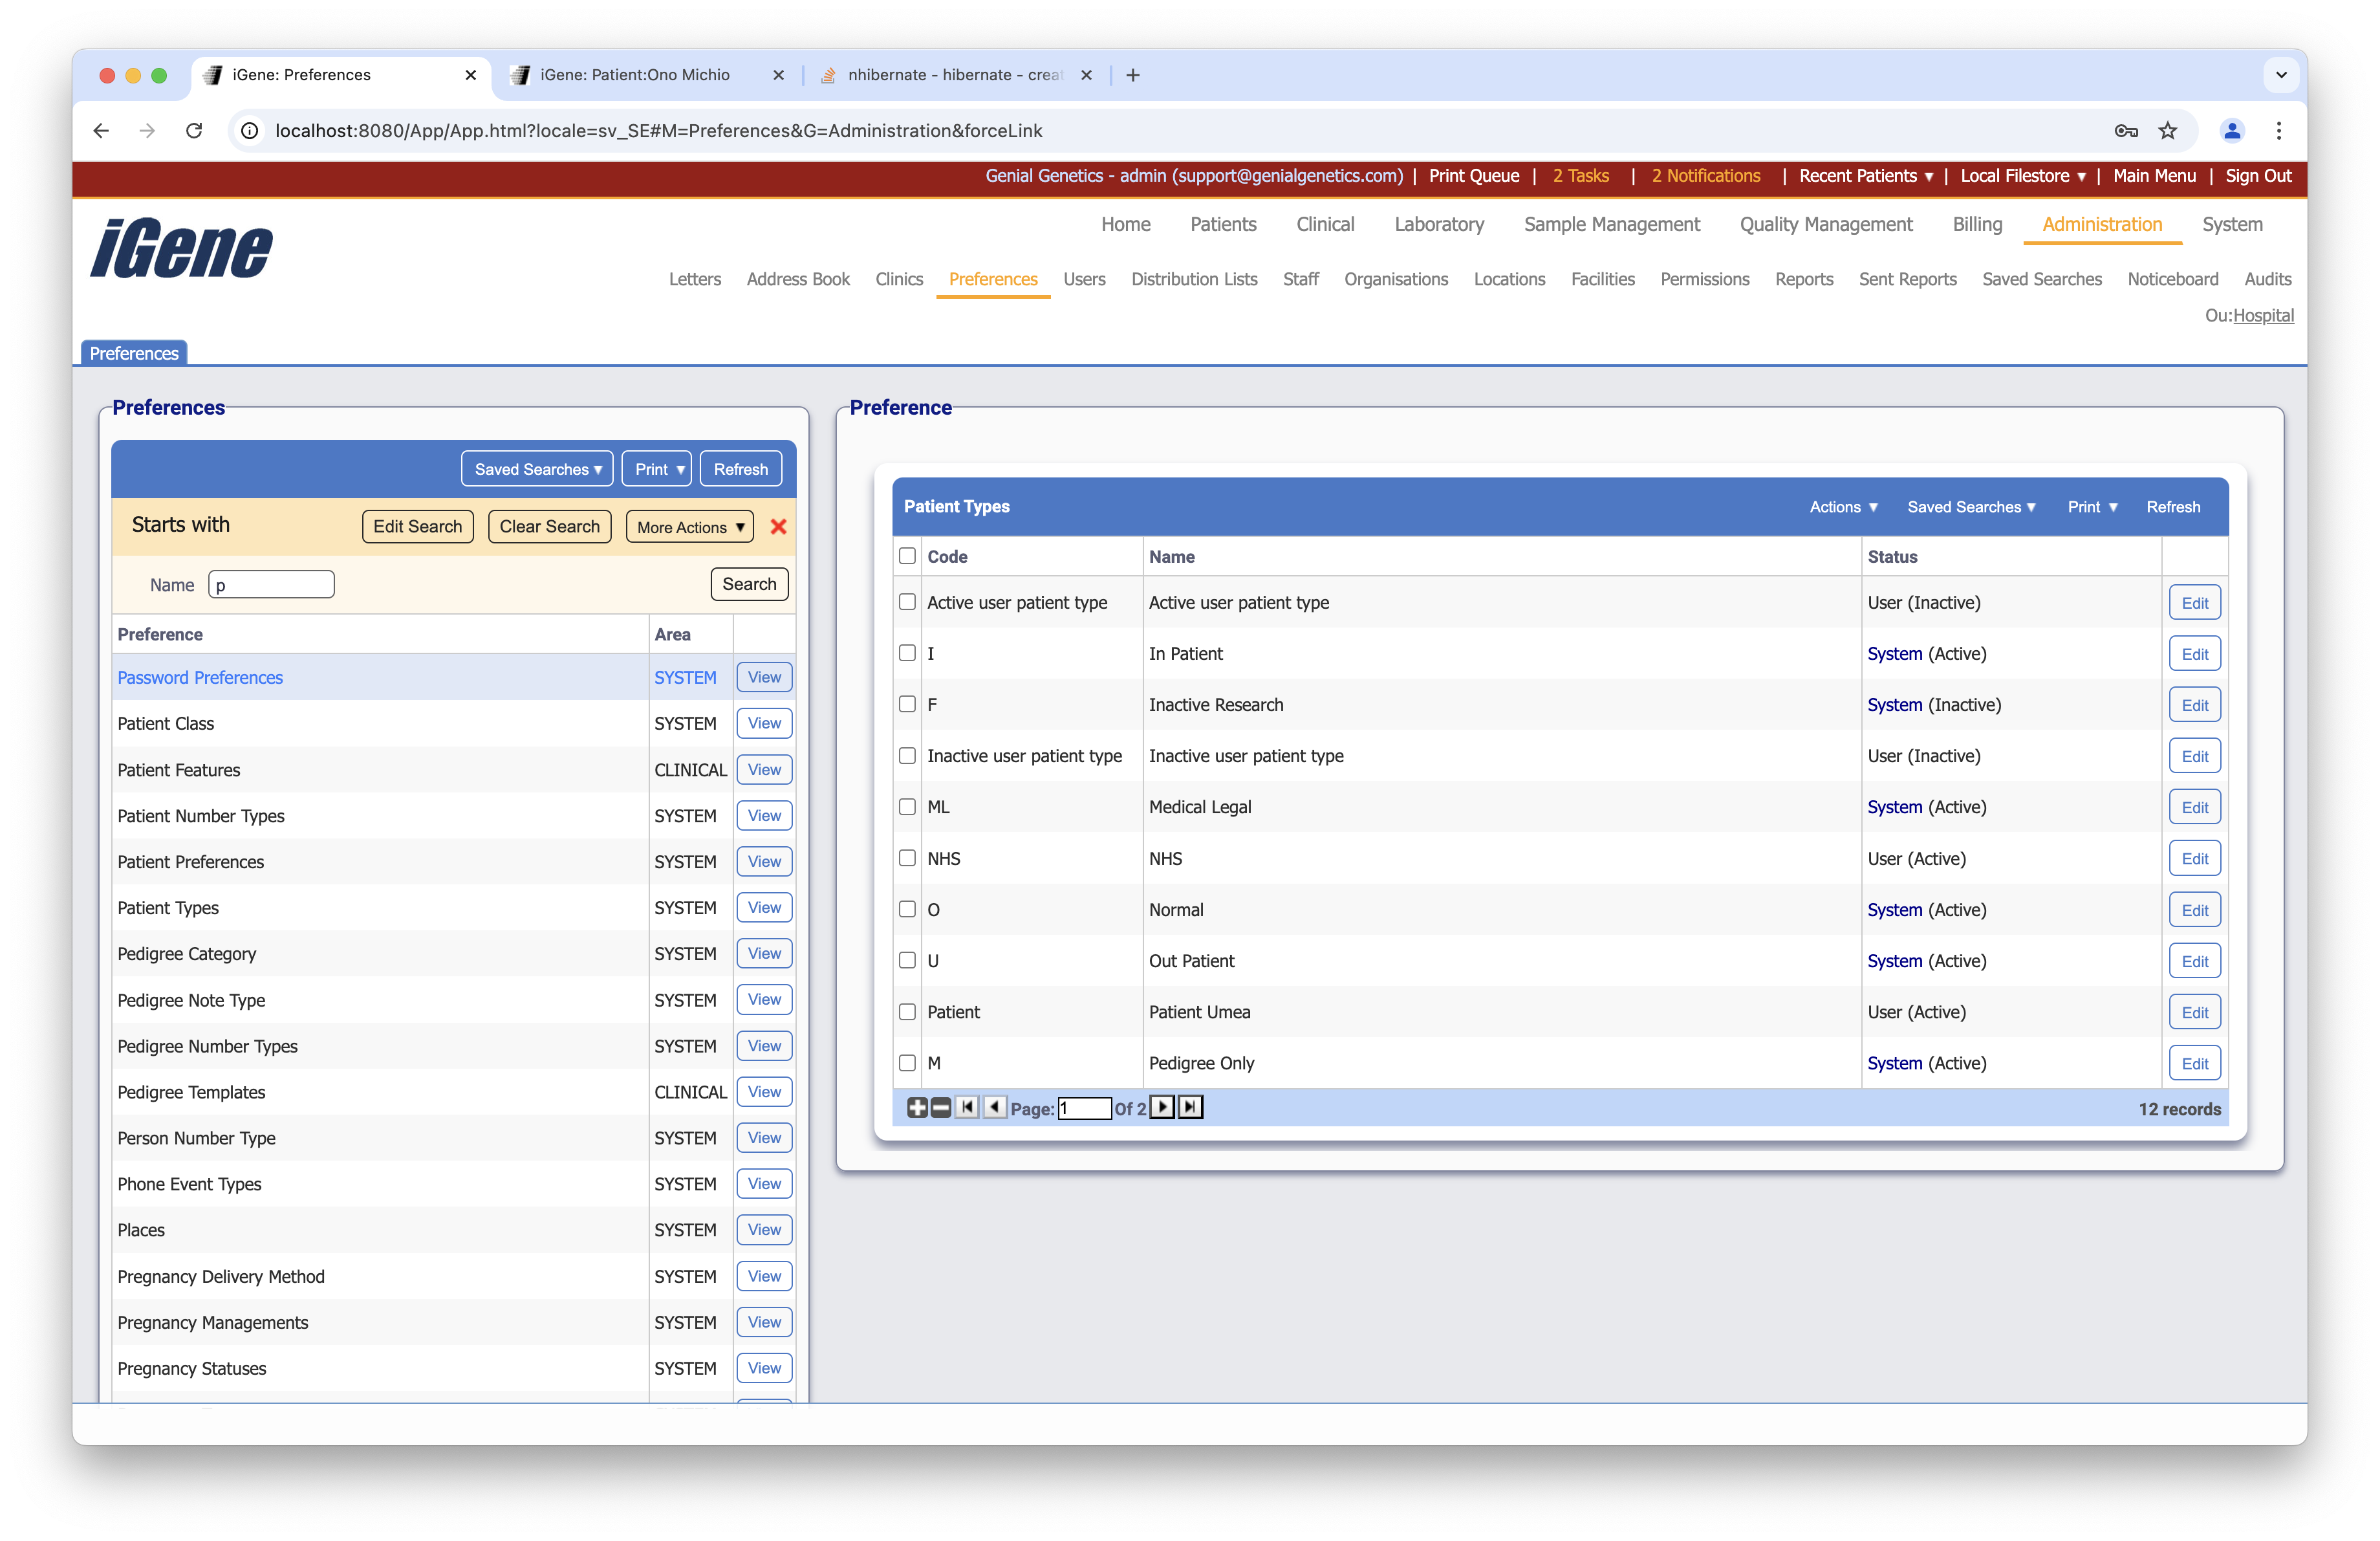The image size is (2380, 1541).
Task: Click Edit for the Out Patient row
Action: 2194,961
